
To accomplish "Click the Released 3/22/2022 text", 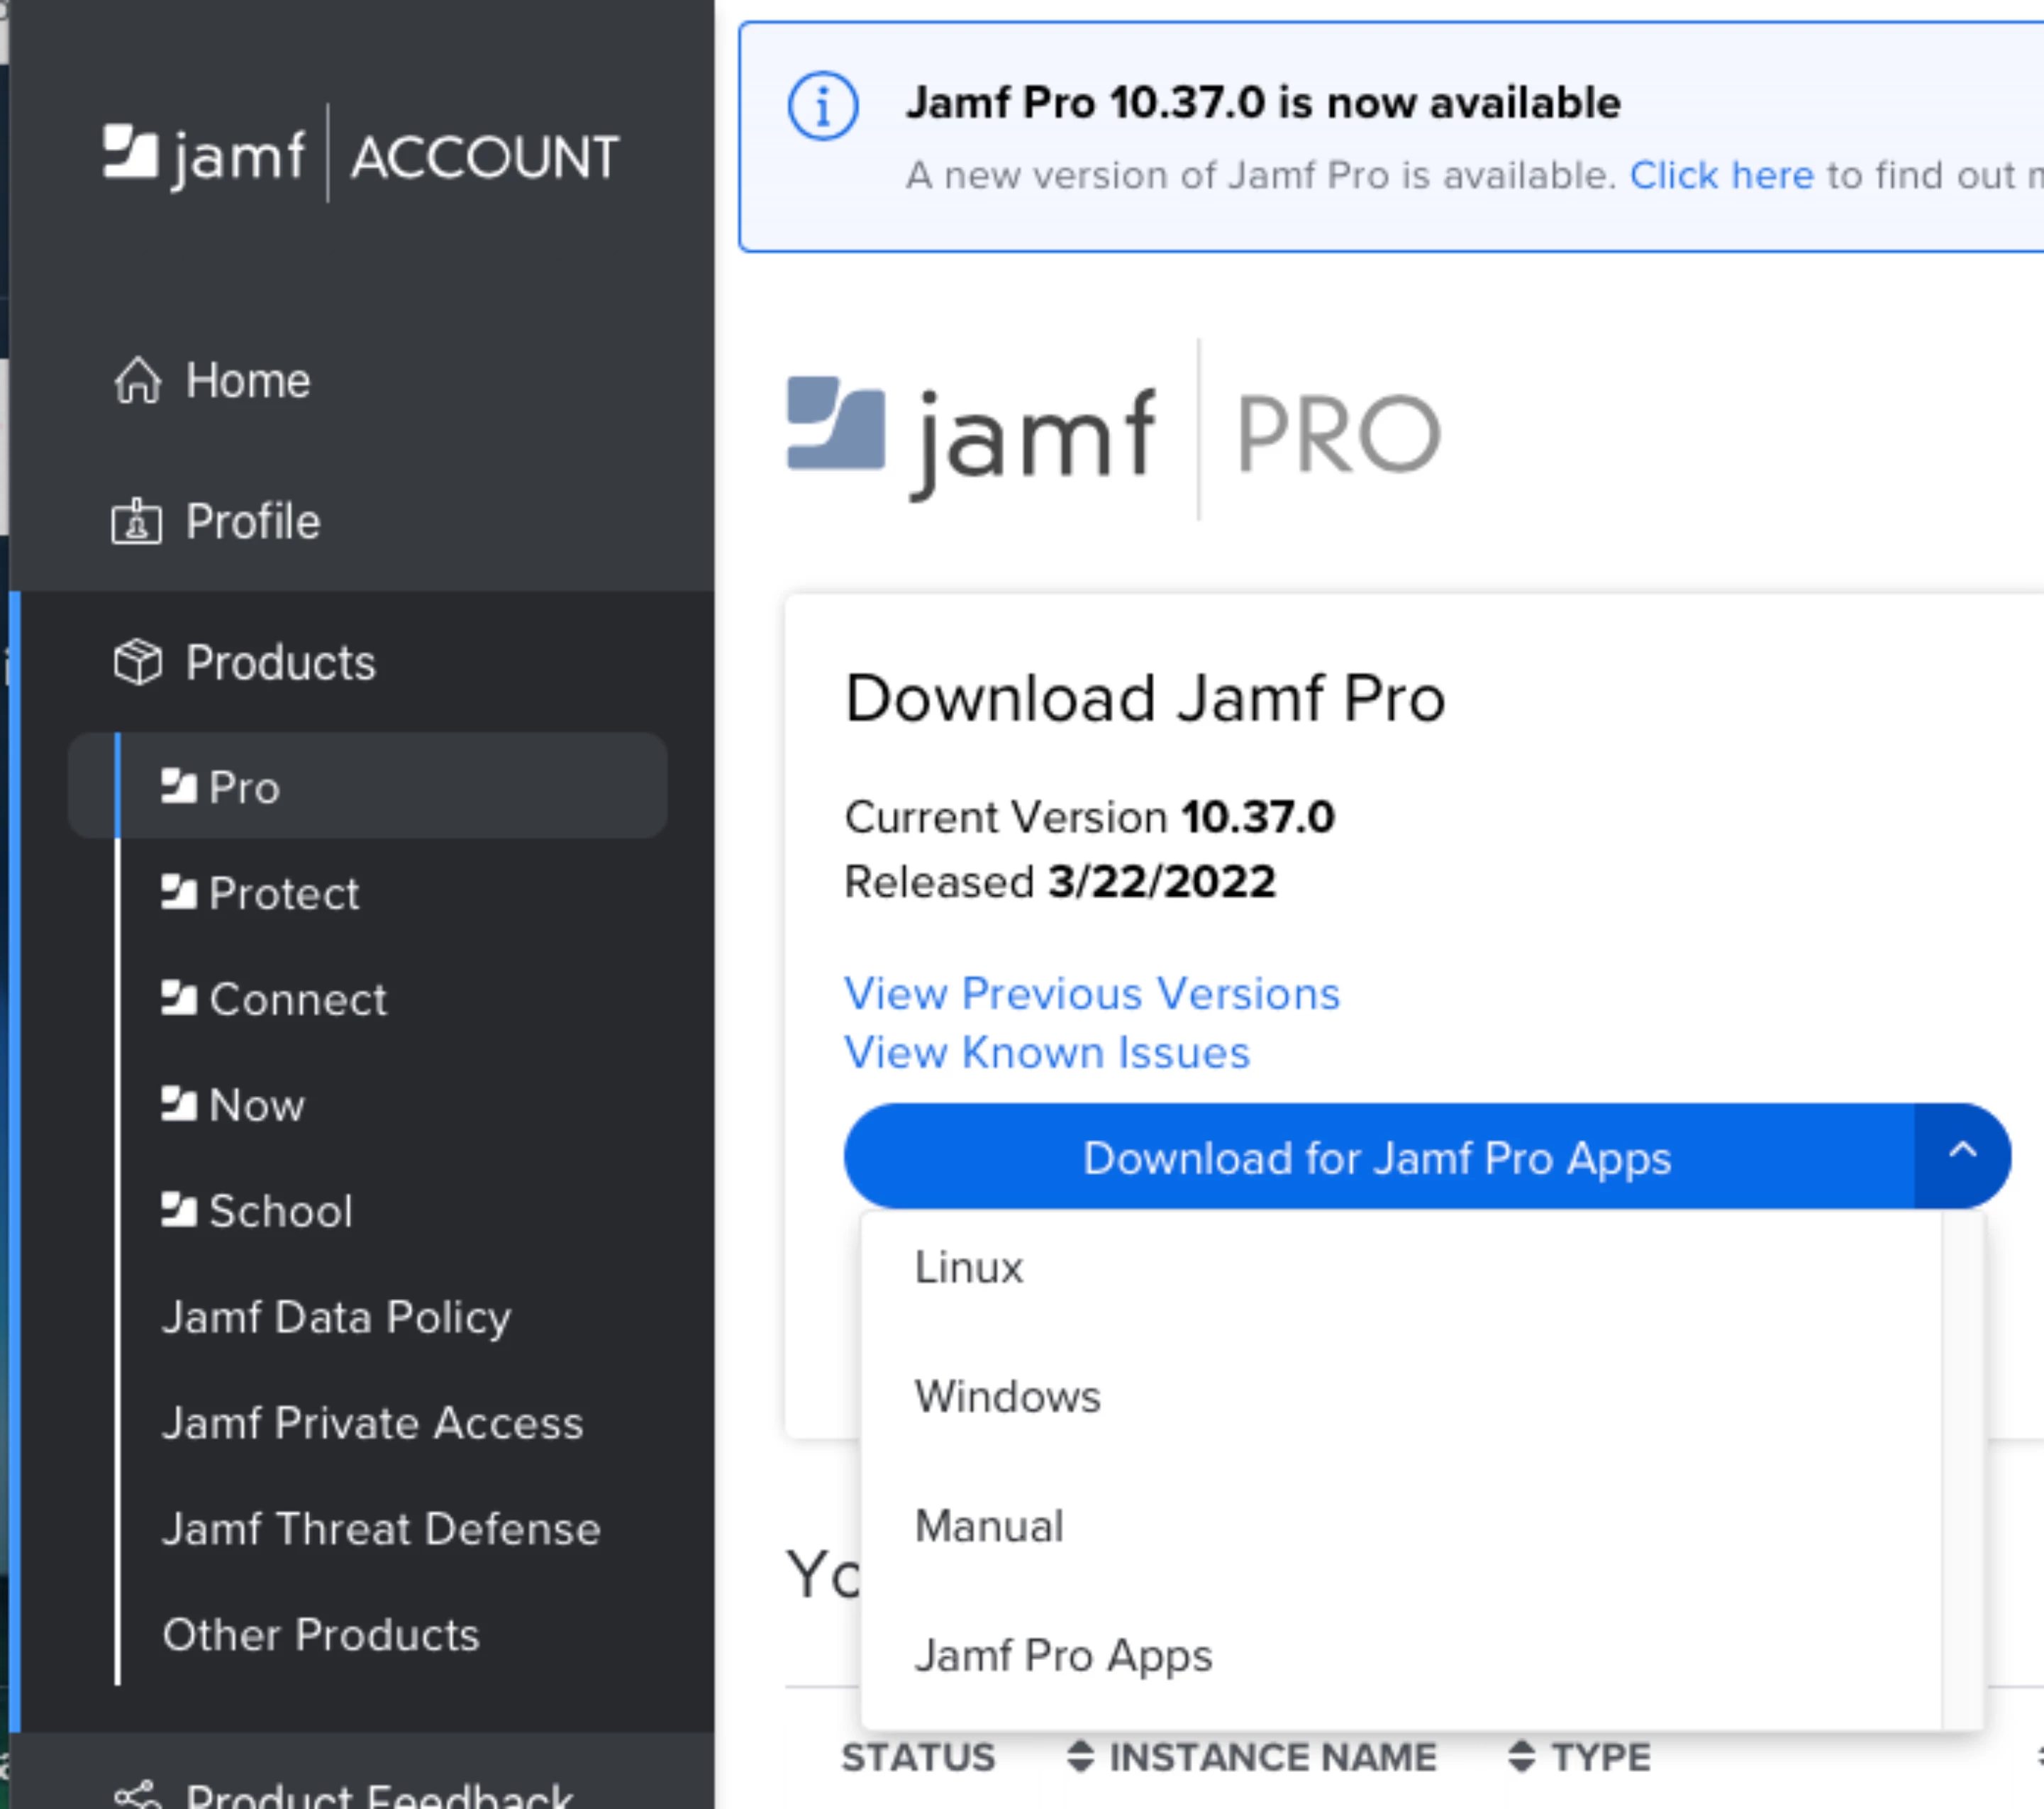I will pyautogui.click(x=1060, y=881).
